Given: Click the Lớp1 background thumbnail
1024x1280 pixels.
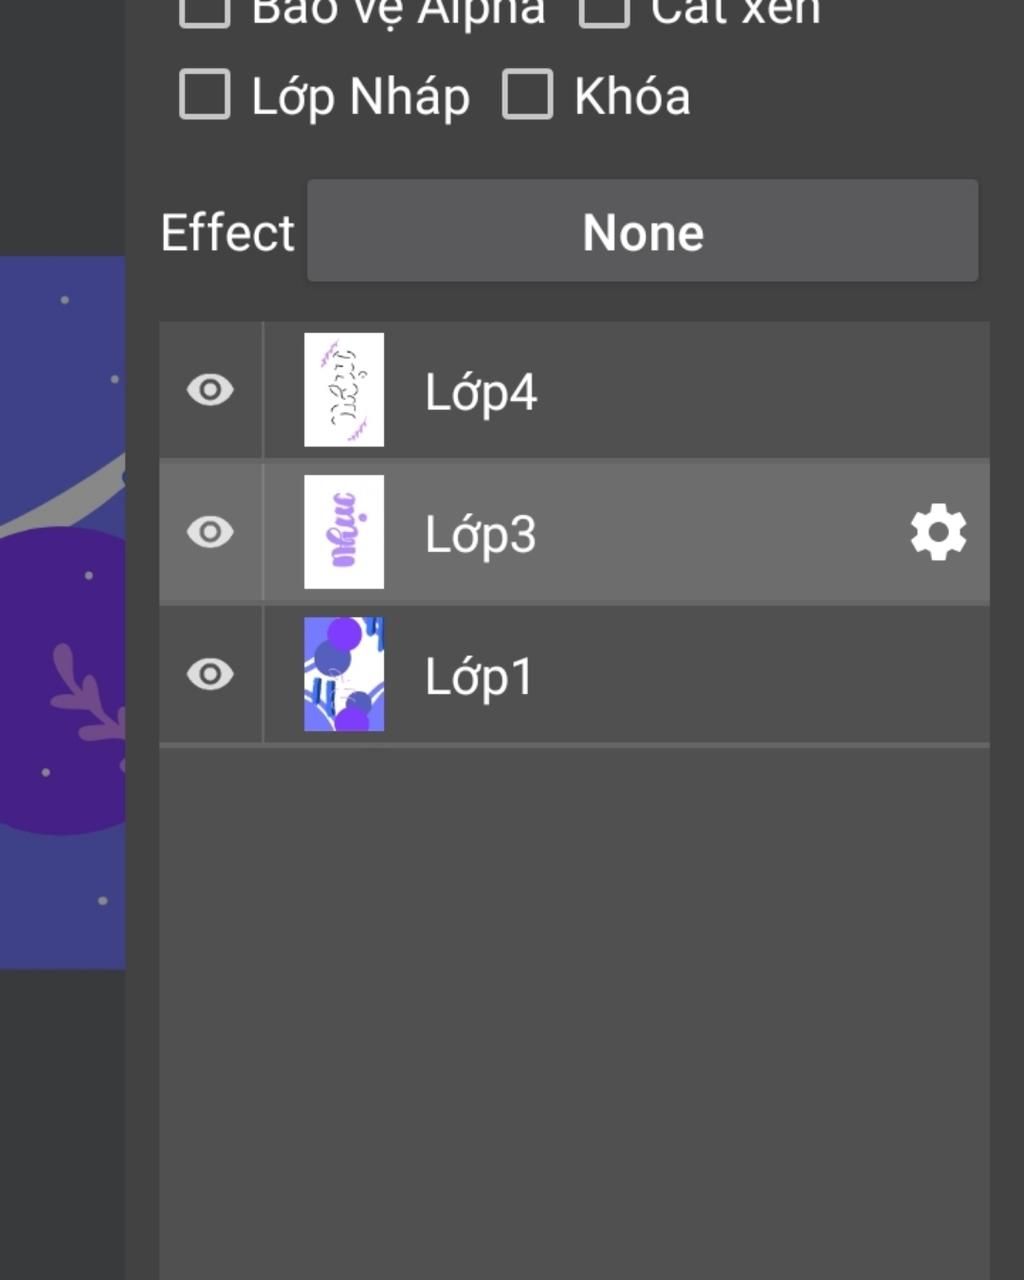Looking at the screenshot, I should click(344, 674).
